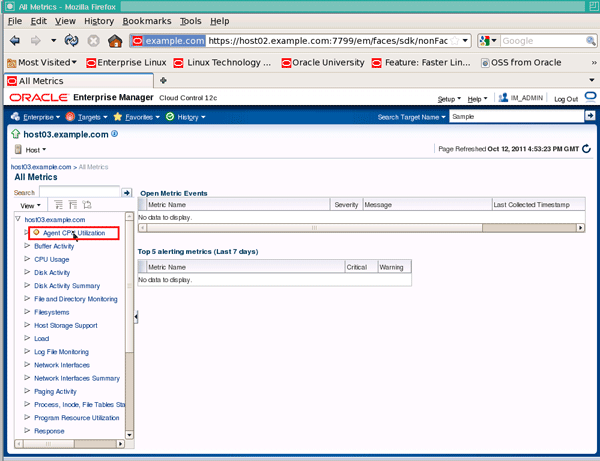
Task: Select Agent CPU Utilization metric
Action: click(x=73, y=233)
